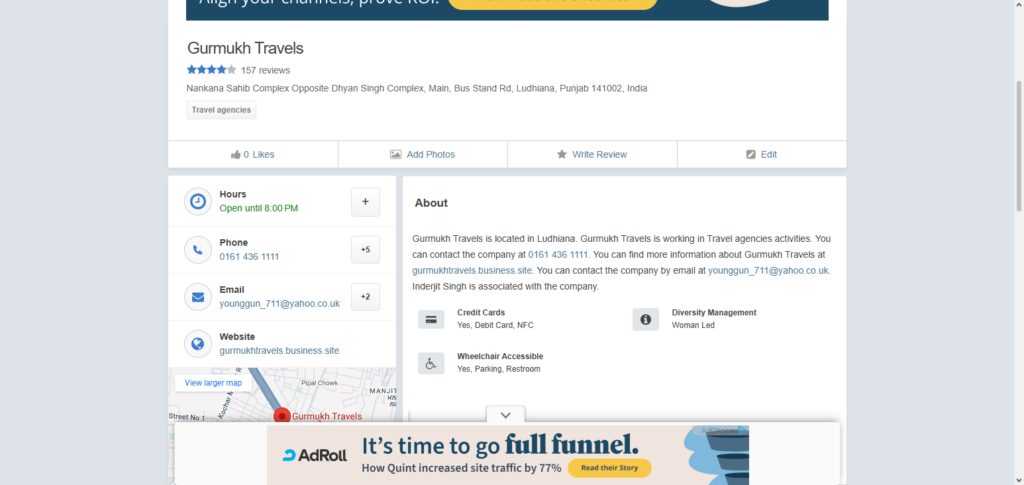Click the Website globe icon
This screenshot has height=485, width=1024.
[198, 344]
